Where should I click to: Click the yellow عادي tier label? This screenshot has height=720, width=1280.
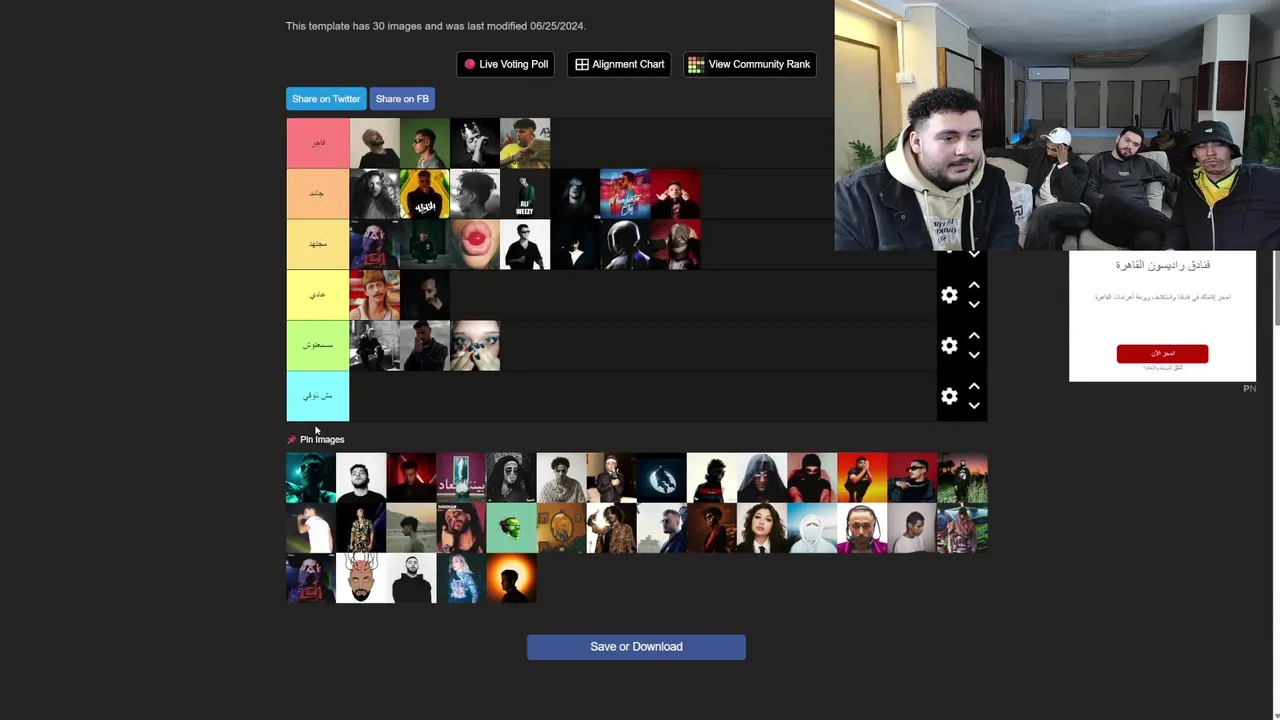[318, 295]
